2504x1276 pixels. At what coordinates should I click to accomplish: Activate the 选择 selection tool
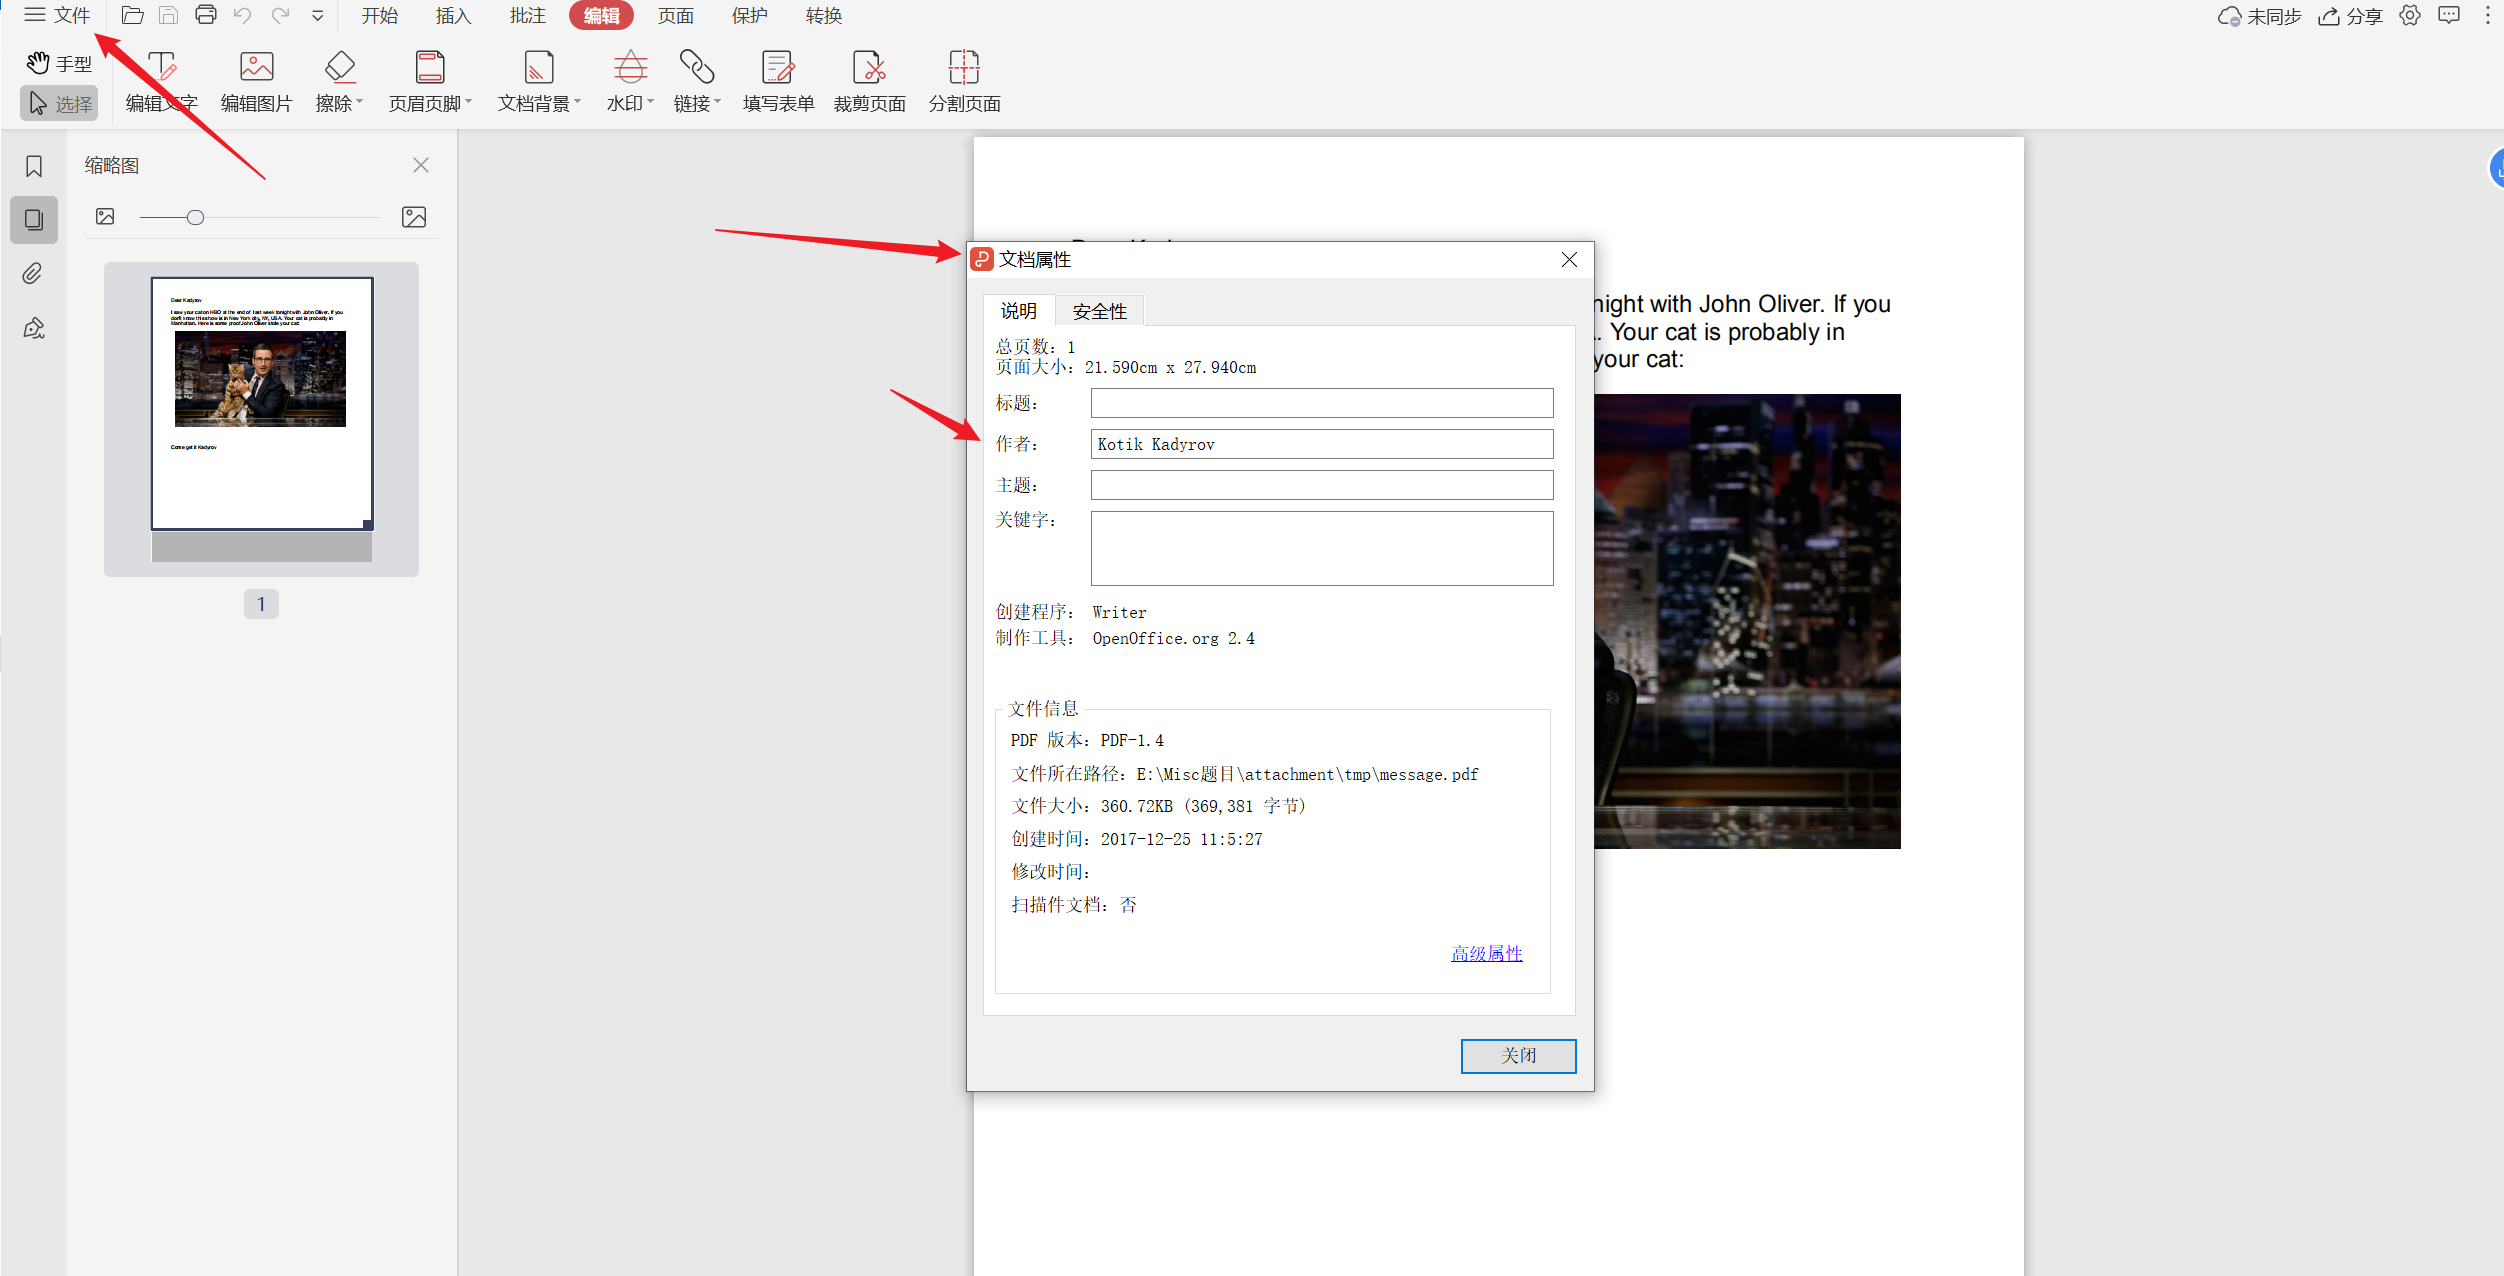point(59,103)
